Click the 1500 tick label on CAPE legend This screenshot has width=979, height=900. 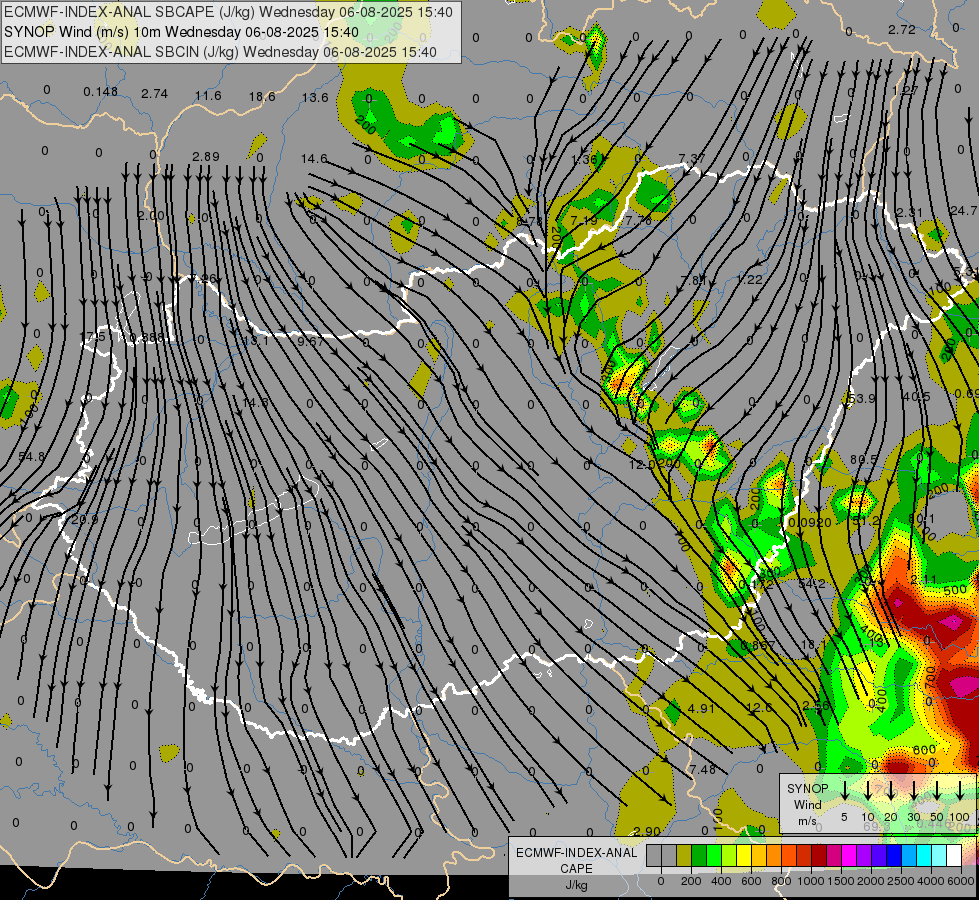pyautogui.click(x=841, y=881)
